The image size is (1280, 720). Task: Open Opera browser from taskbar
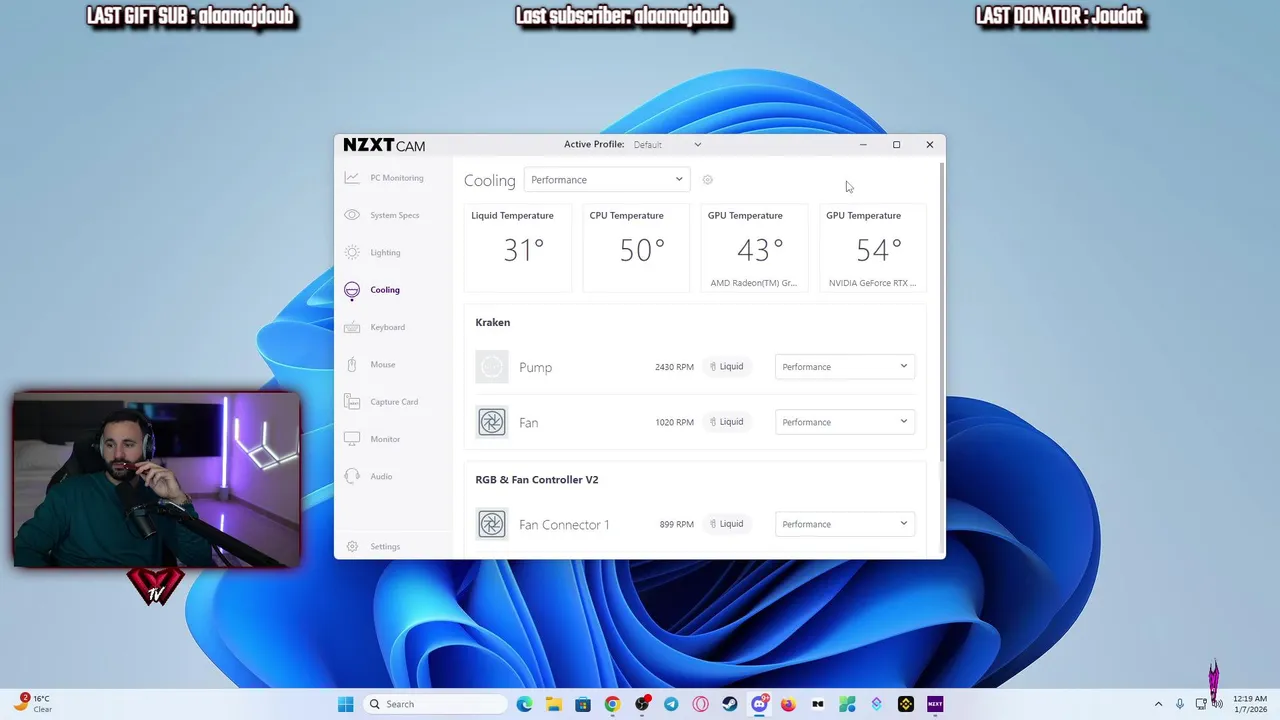pyautogui.click(x=700, y=704)
